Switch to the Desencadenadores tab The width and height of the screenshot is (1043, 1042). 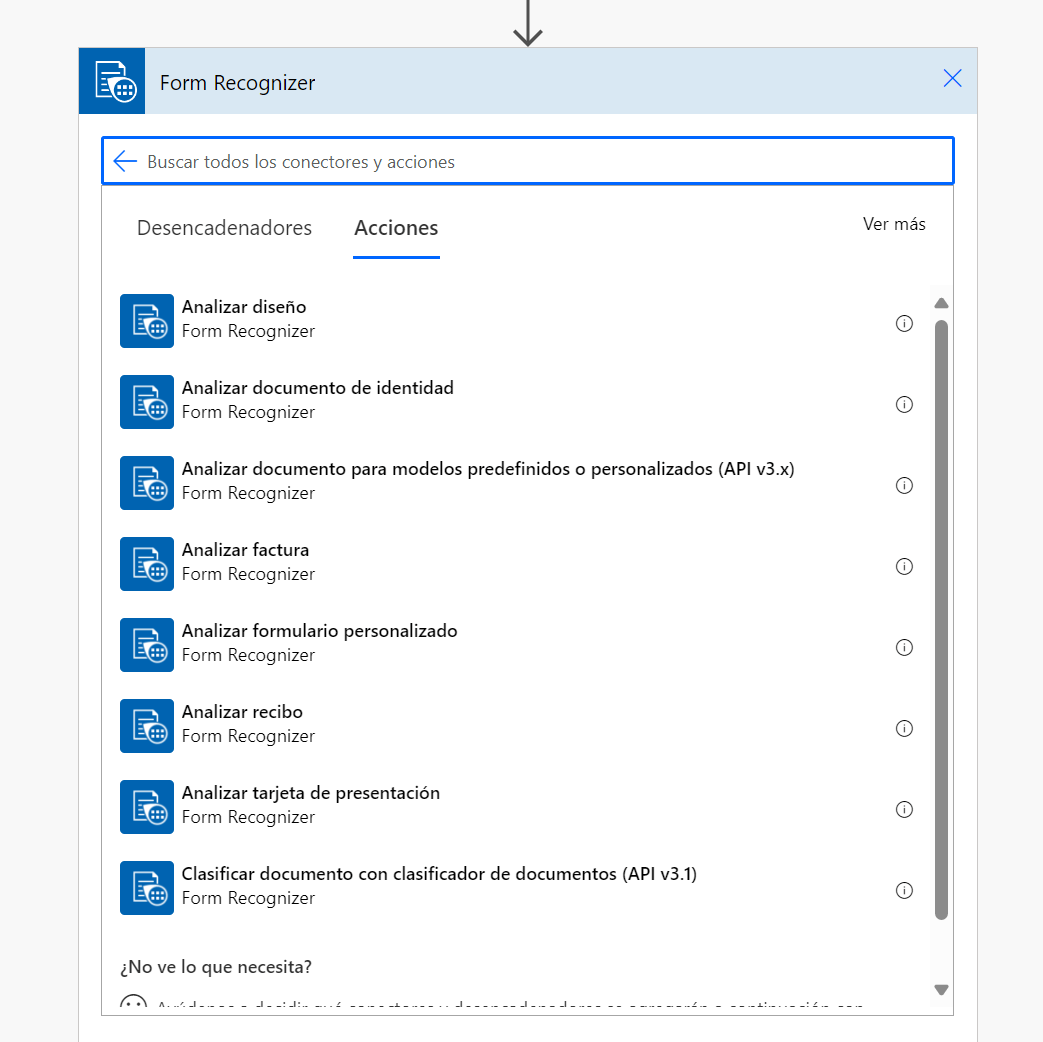(224, 228)
